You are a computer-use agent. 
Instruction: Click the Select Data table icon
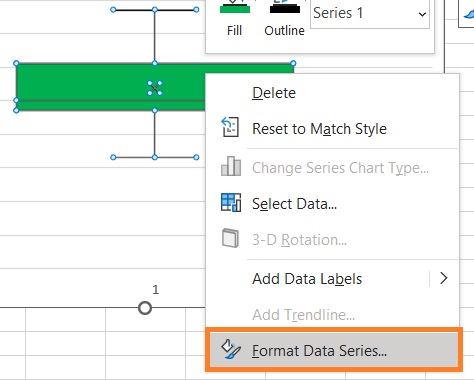click(231, 202)
